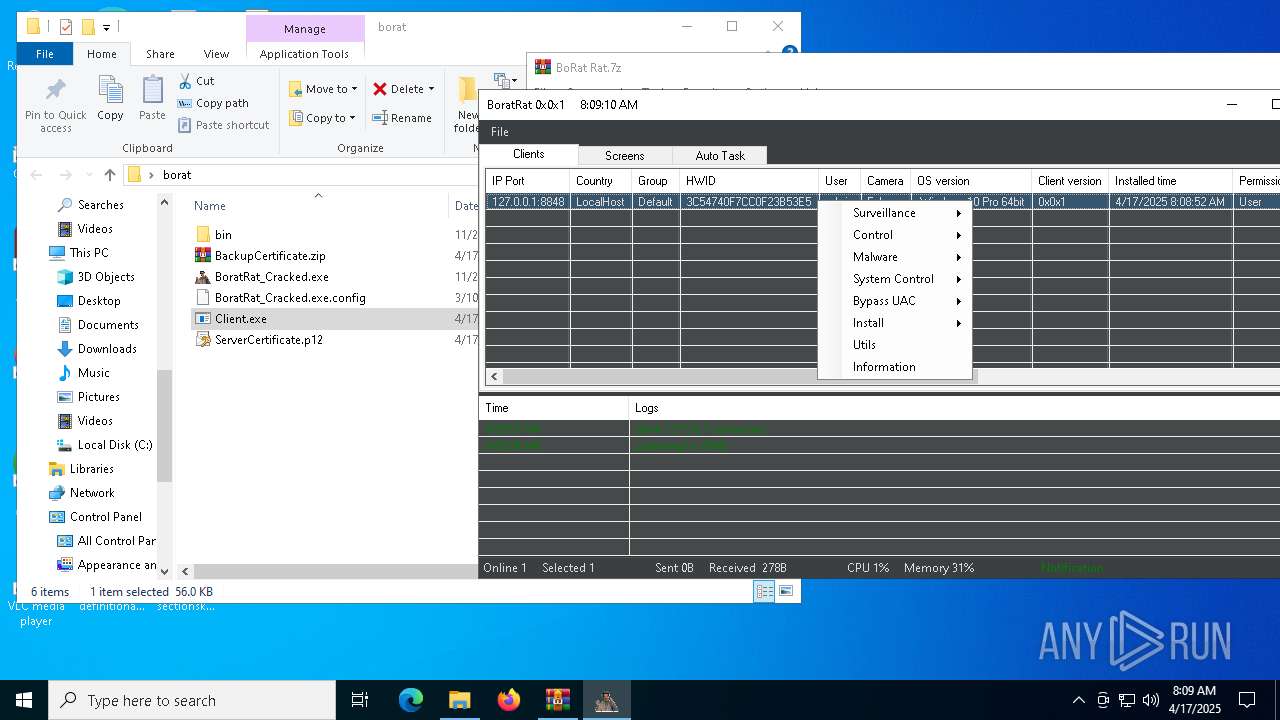
Task: Open the Application Tools tab
Action: [x=304, y=54]
